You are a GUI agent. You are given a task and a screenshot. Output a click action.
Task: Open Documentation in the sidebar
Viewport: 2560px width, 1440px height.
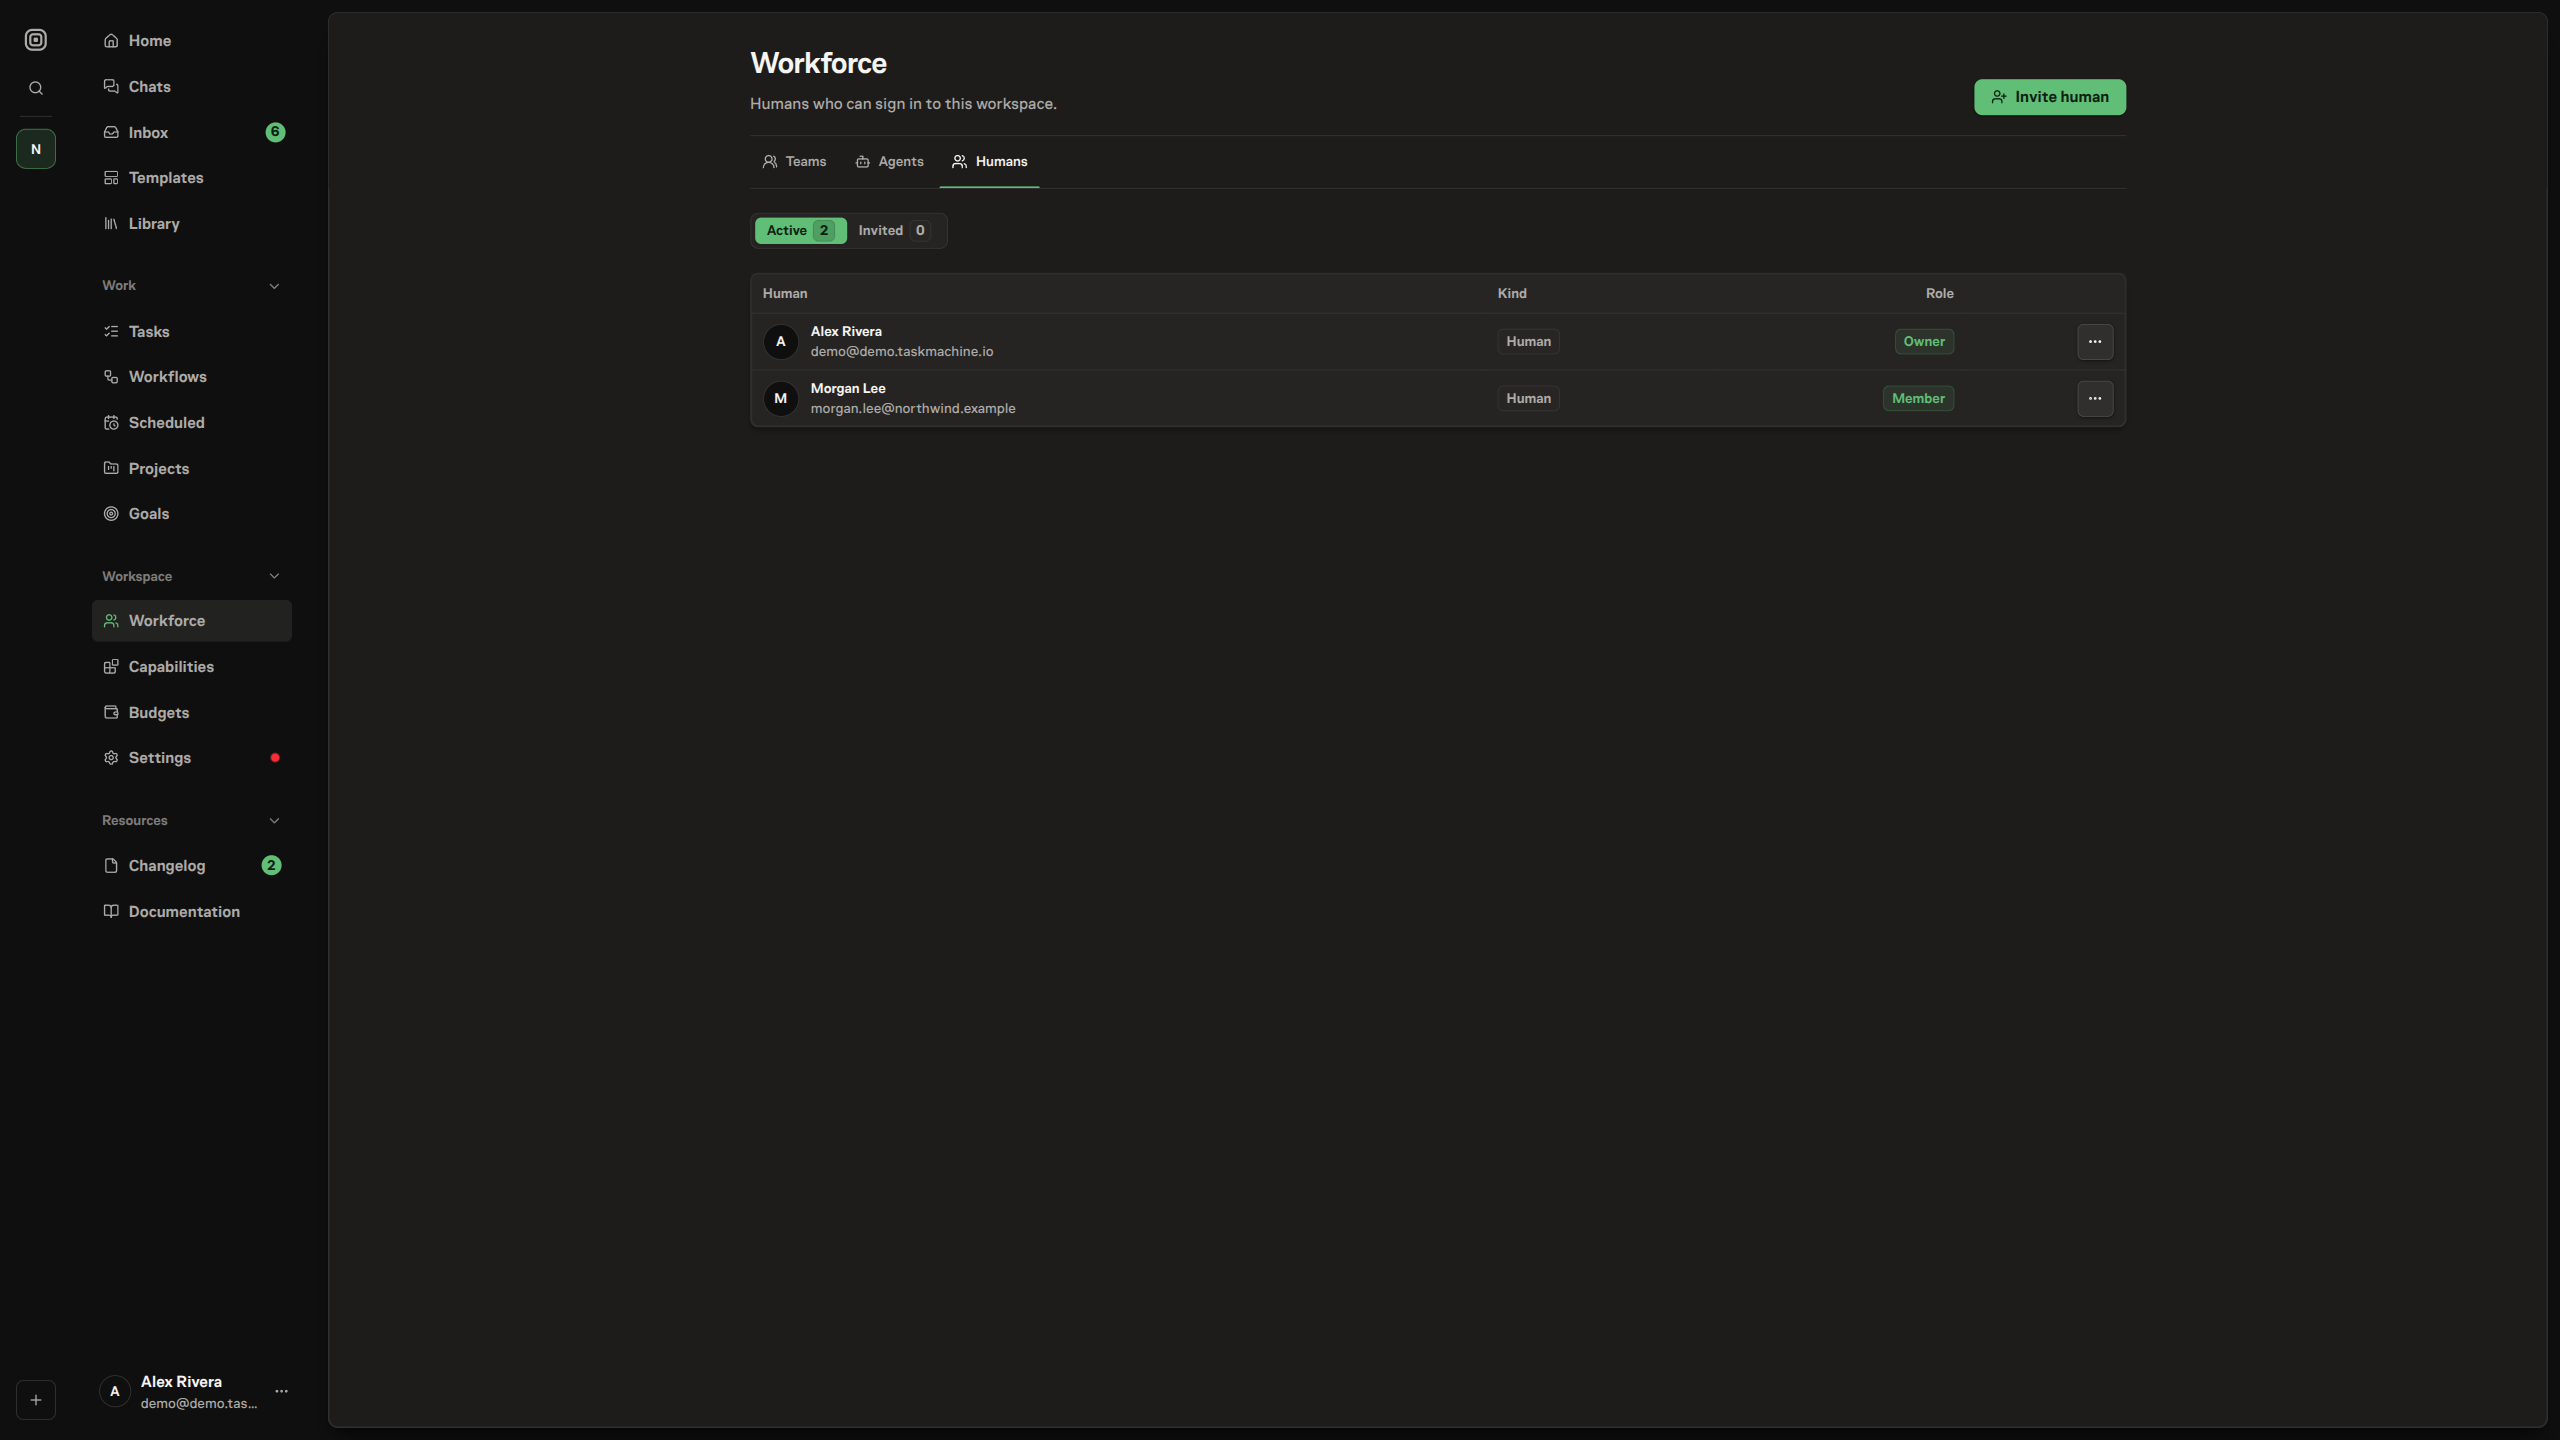pos(192,912)
